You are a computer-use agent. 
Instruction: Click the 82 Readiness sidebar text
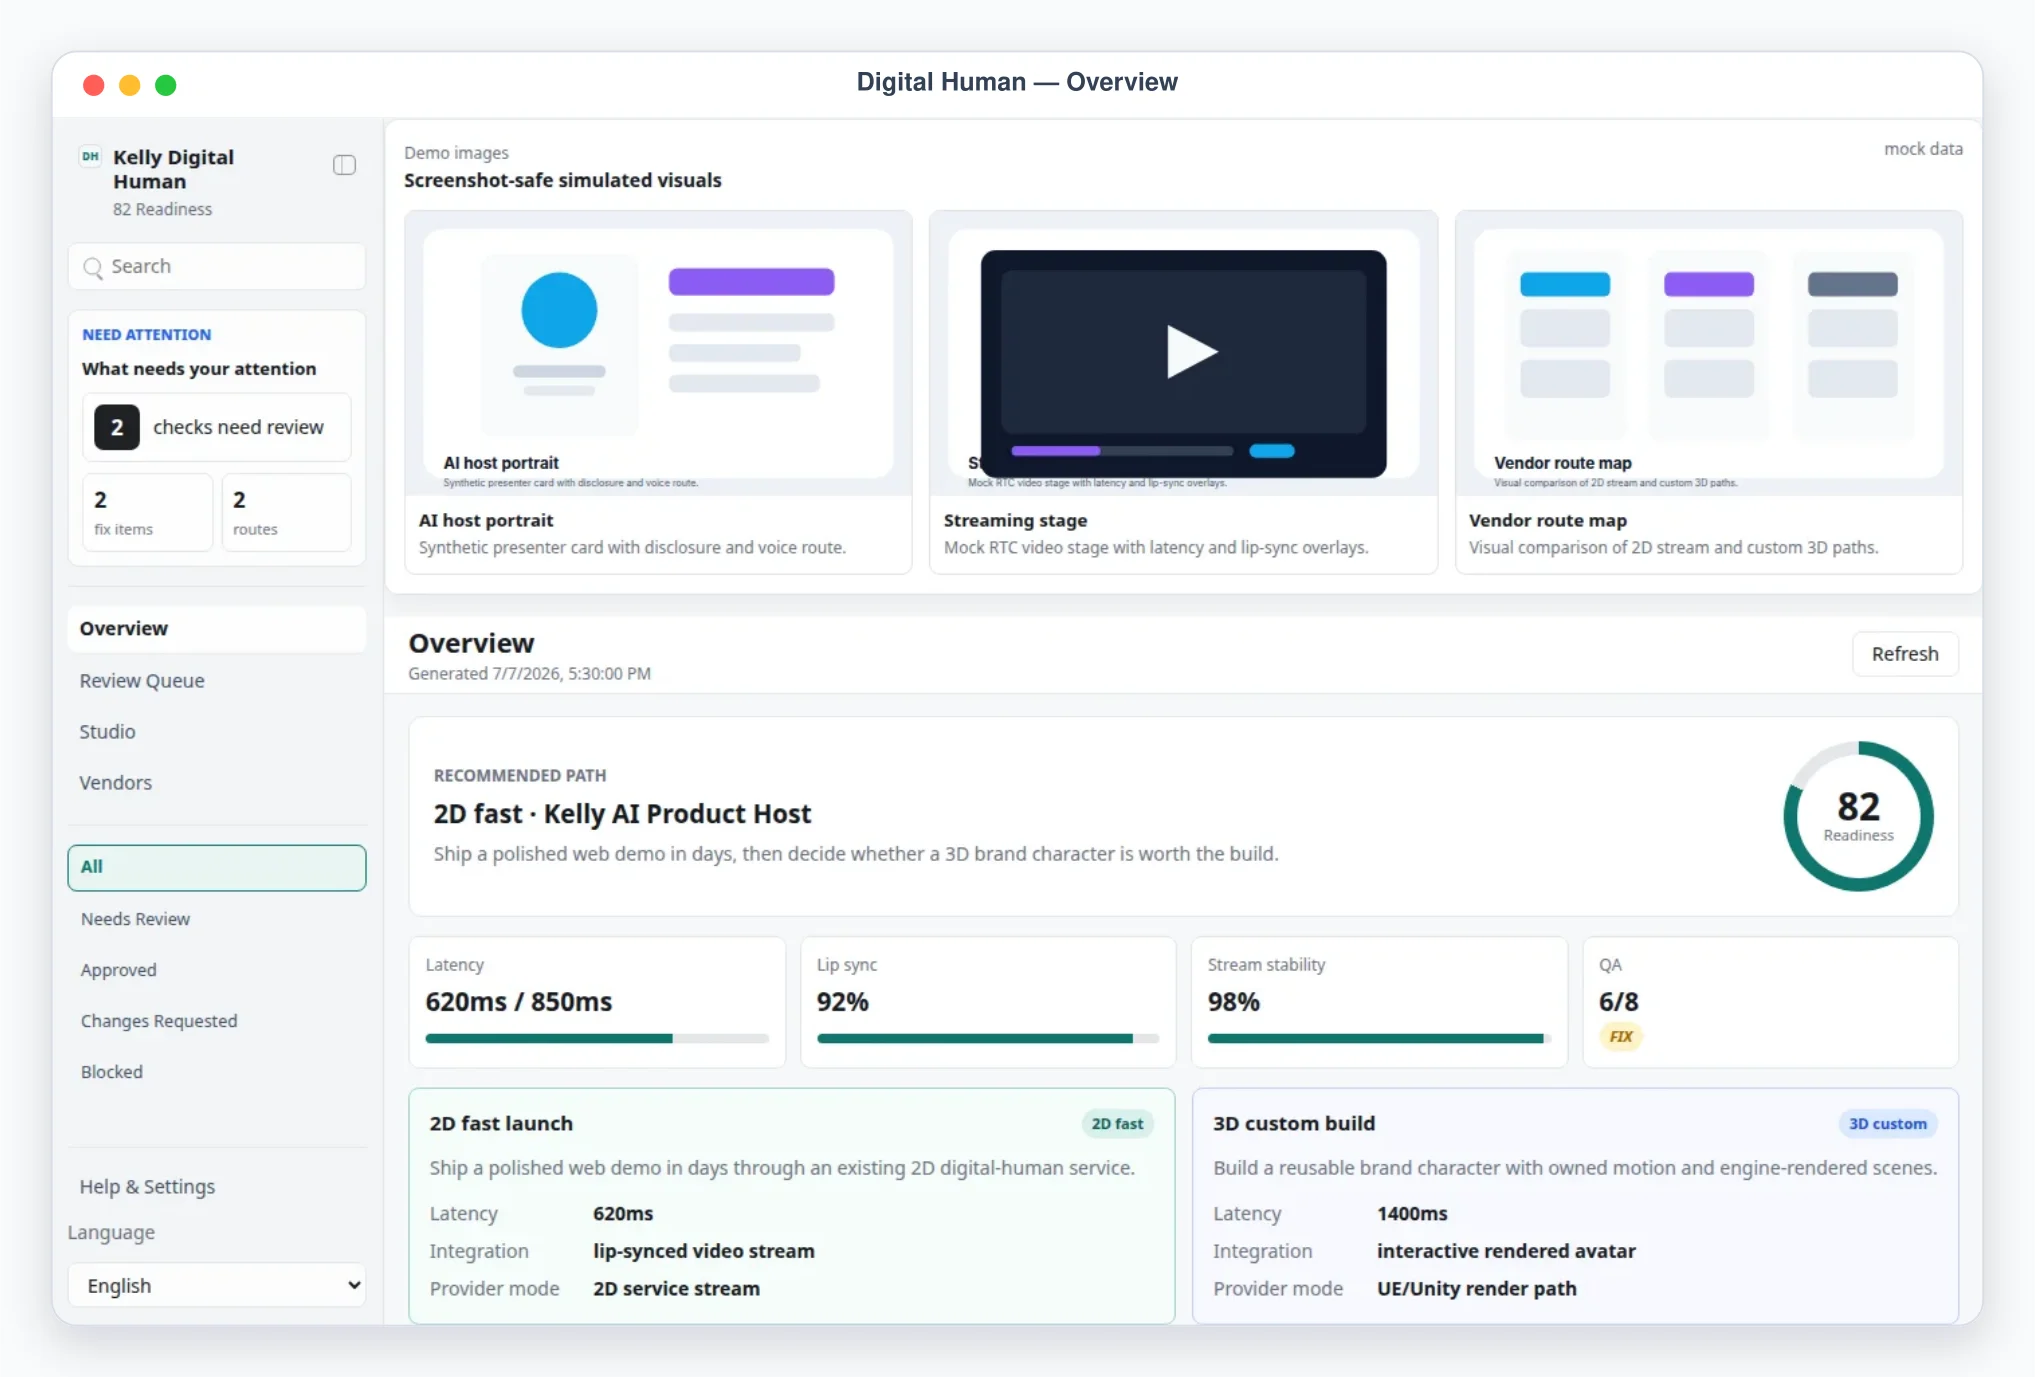click(x=162, y=209)
